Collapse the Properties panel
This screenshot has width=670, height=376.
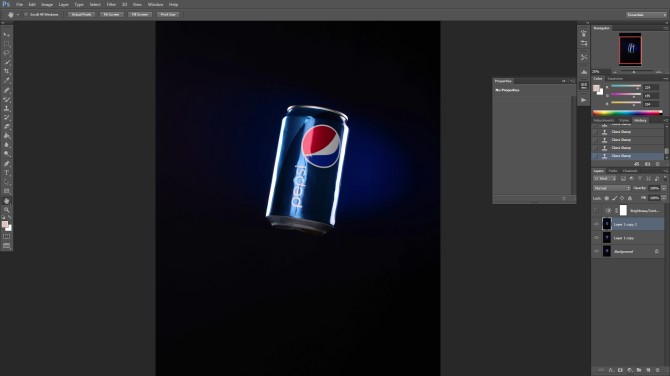564,81
